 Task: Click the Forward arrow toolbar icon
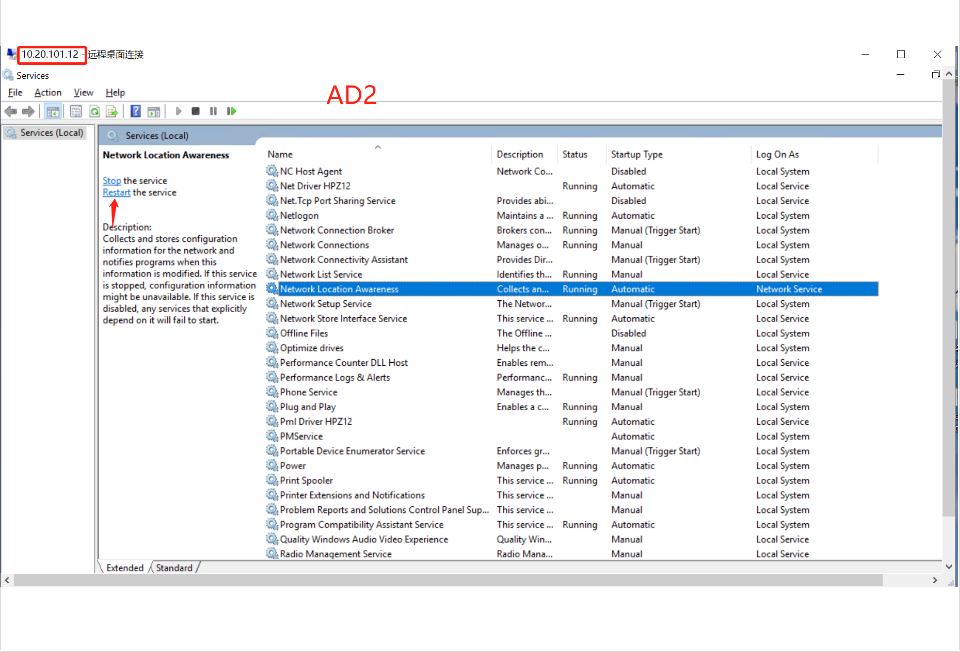(x=28, y=111)
